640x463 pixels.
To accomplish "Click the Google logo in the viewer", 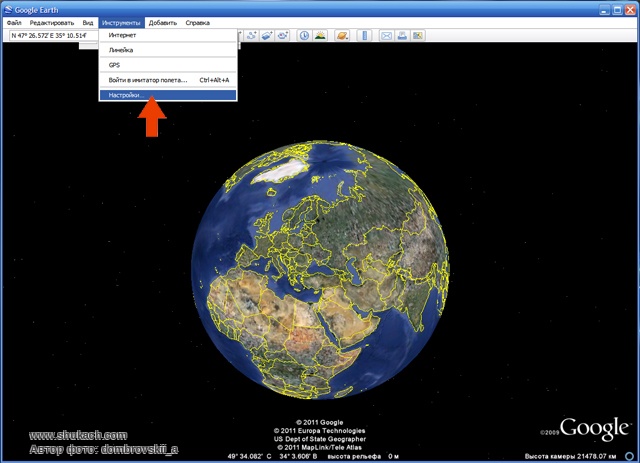I will [x=593, y=429].
